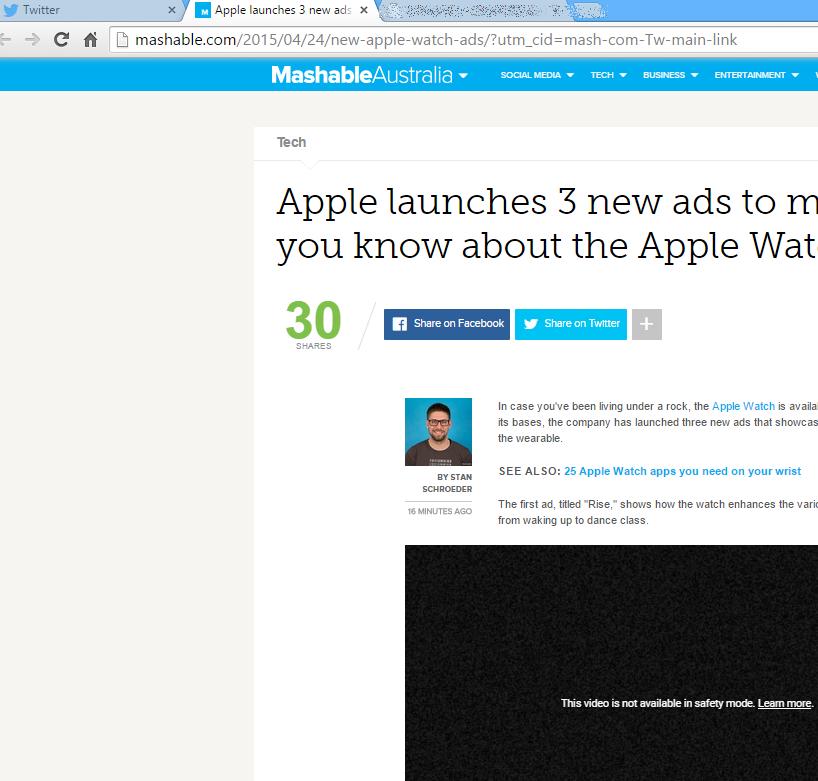Click the Twitter bird icon in share button
This screenshot has height=781, width=818.
(x=531, y=324)
